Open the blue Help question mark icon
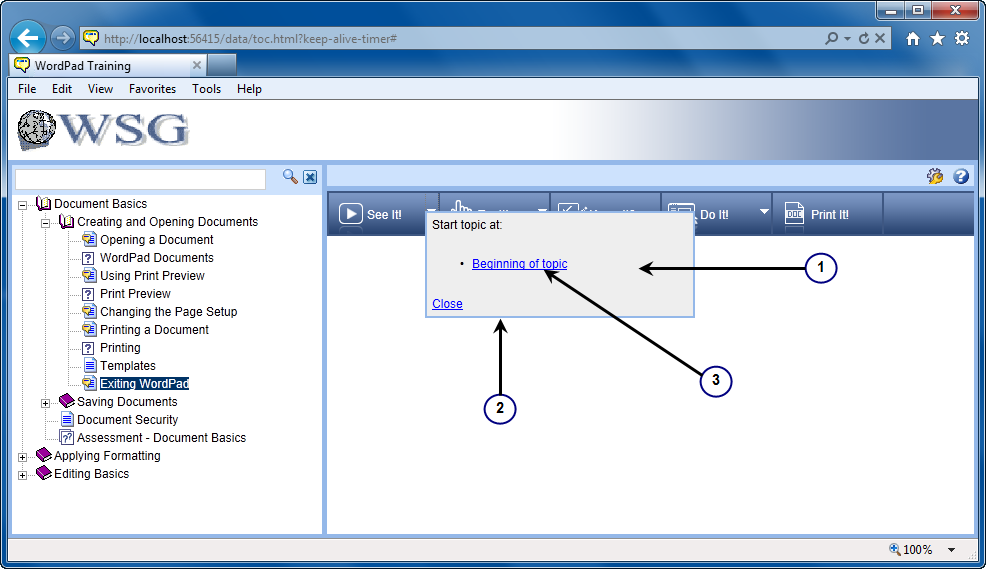Screen dimensions: 986x569 coord(961,177)
